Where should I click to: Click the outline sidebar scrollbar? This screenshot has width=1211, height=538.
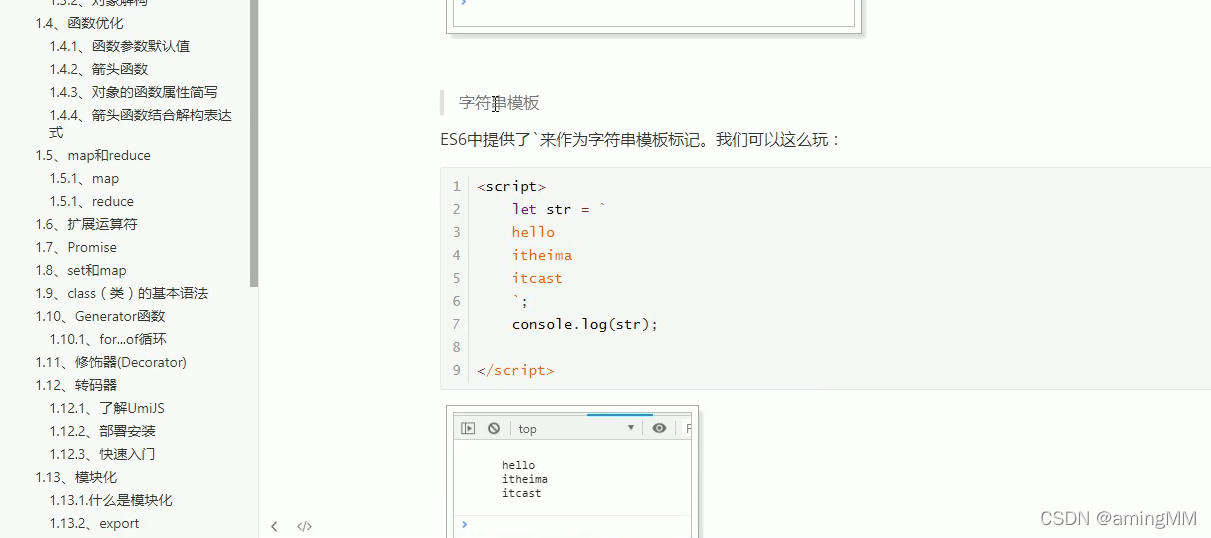(254, 143)
